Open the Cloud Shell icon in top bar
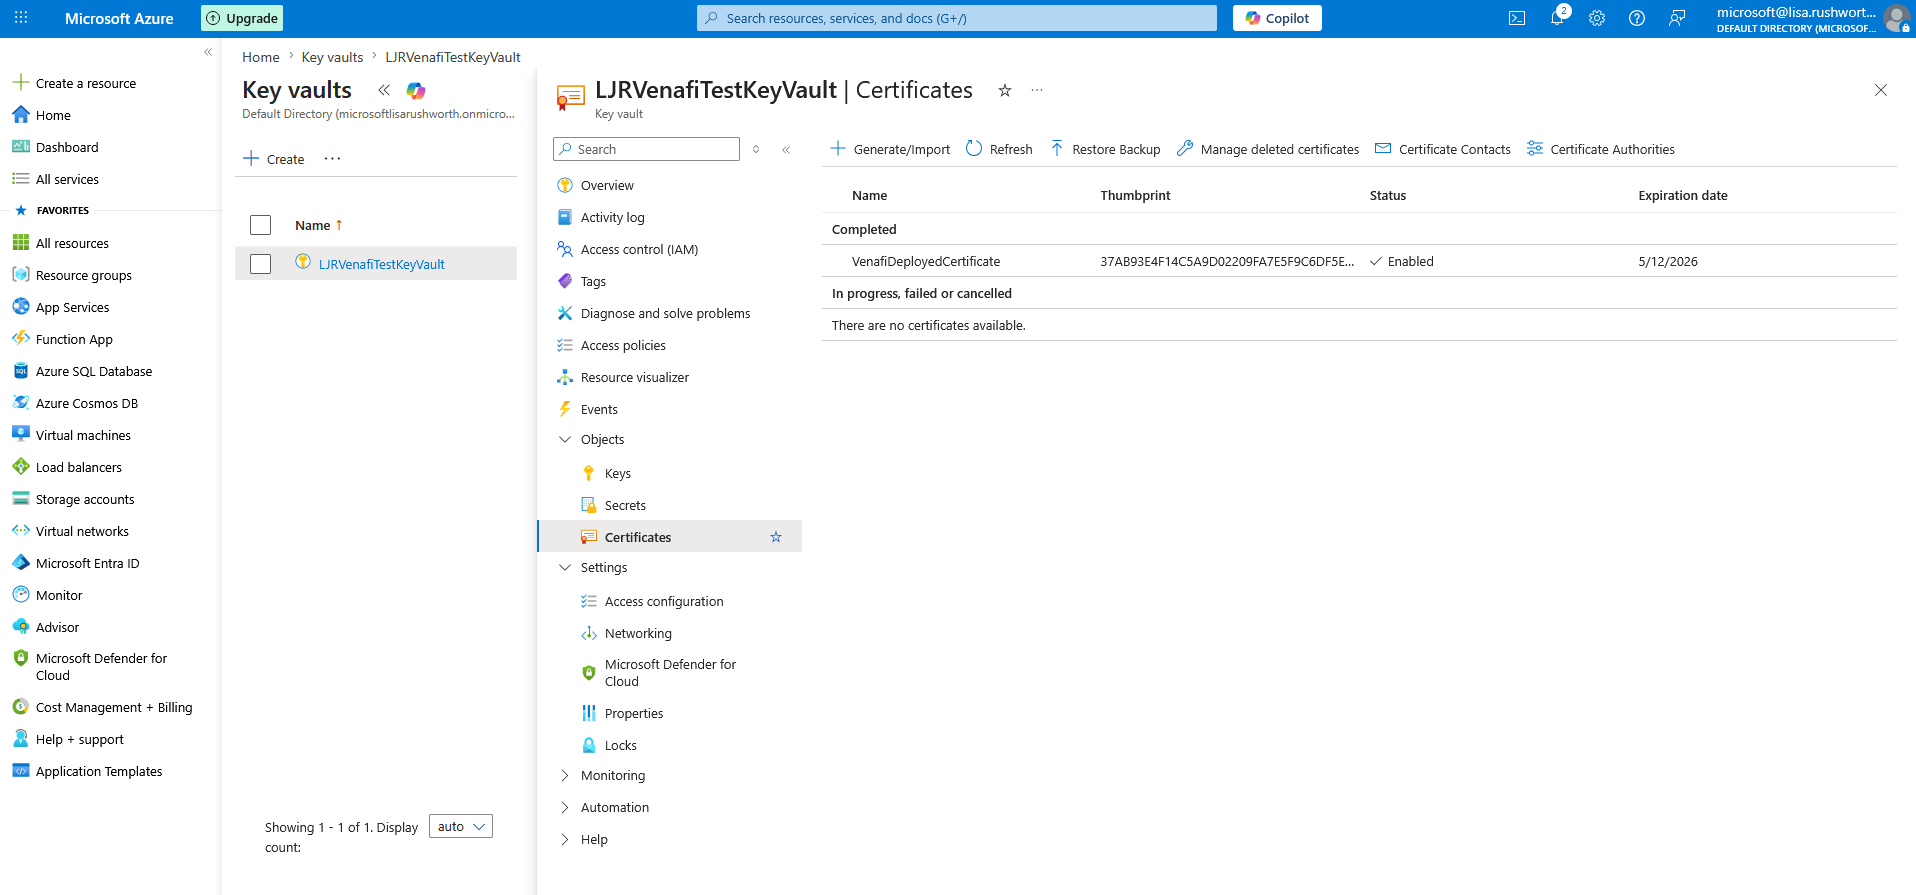This screenshot has width=1916, height=895. point(1517,18)
